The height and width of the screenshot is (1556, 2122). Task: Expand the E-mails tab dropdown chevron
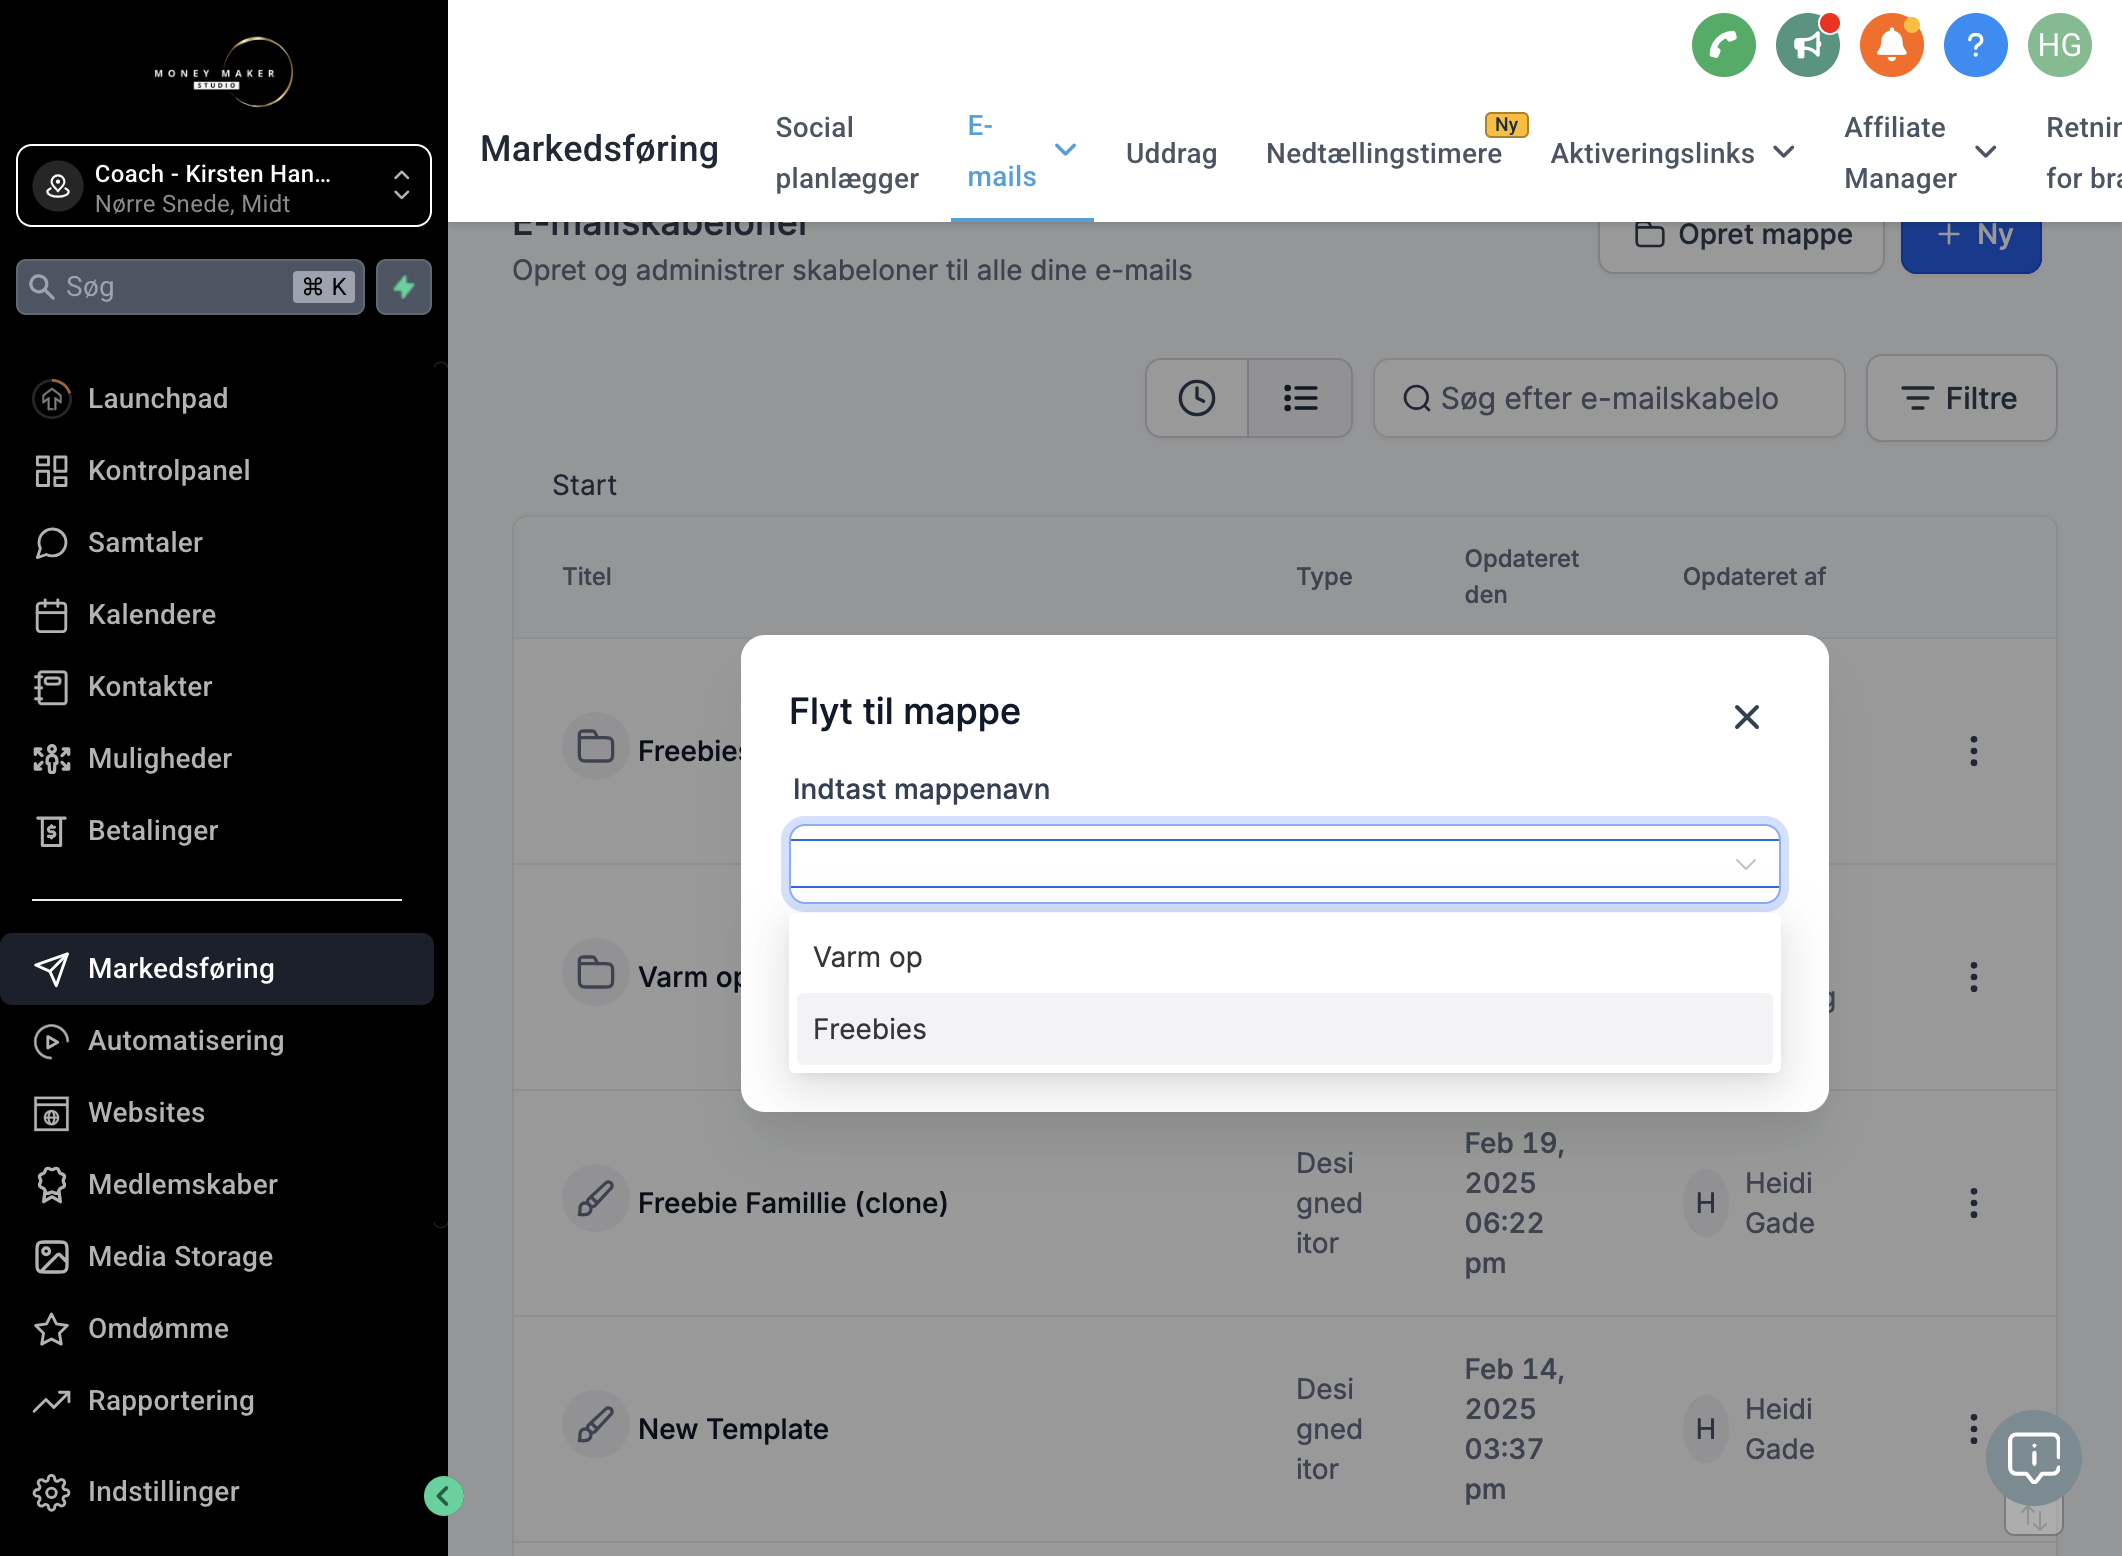coord(1066,150)
